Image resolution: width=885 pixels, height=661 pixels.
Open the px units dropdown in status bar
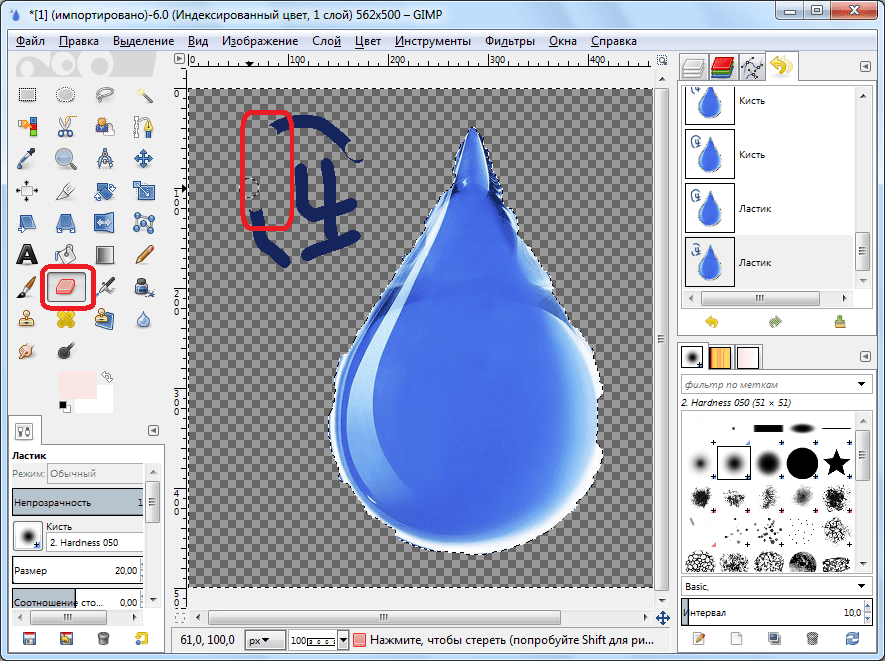[265, 639]
